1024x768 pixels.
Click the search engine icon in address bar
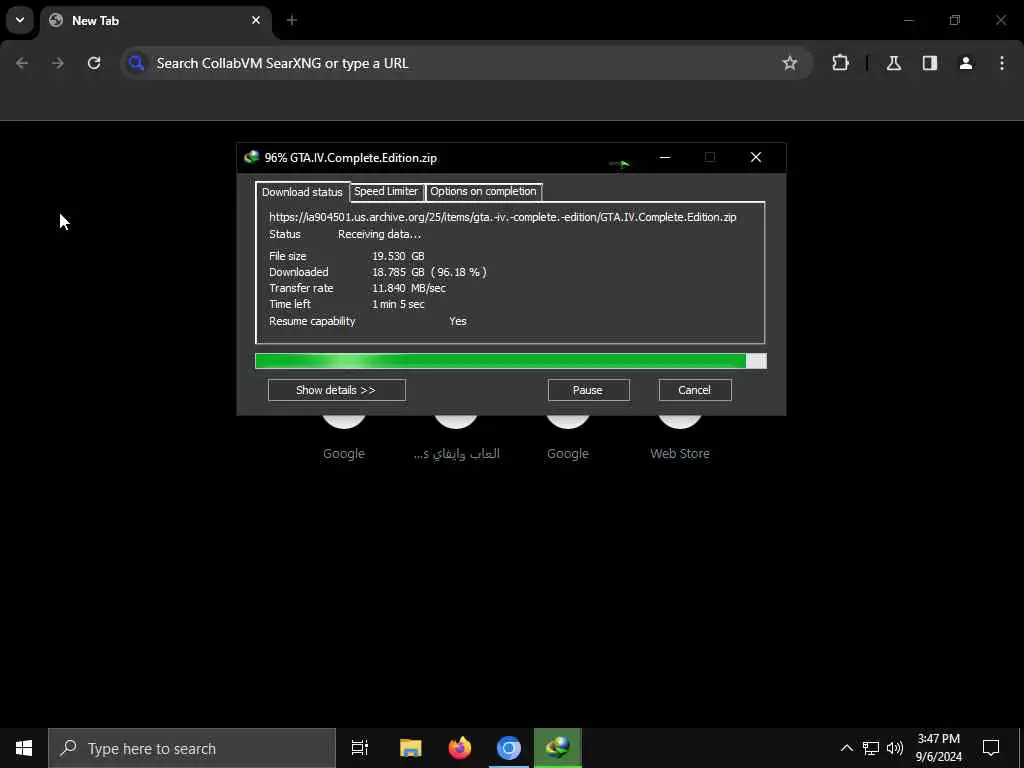(x=136, y=63)
